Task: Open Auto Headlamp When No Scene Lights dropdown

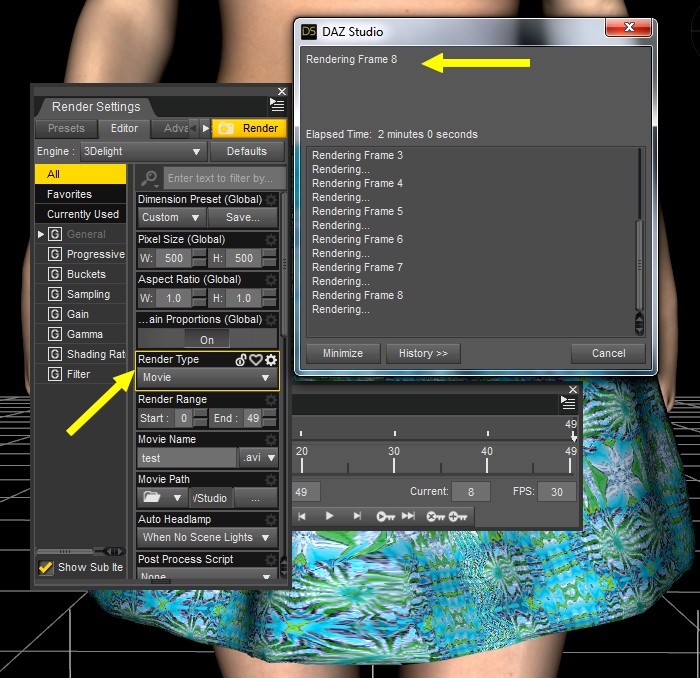Action: [207, 537]
